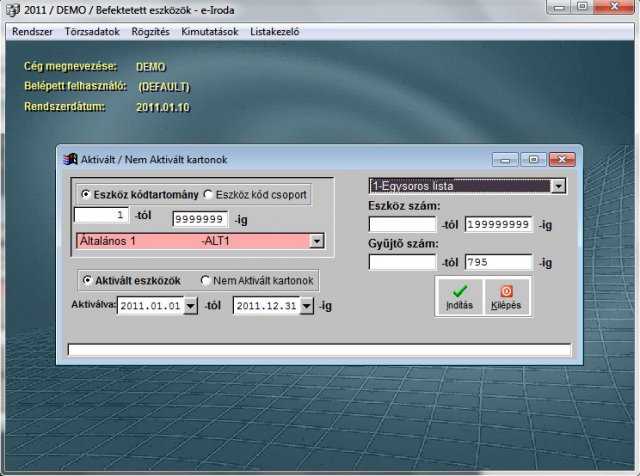Click the 9999999 code range field
This screenshot has width=640, height=476.
(199, 219)
